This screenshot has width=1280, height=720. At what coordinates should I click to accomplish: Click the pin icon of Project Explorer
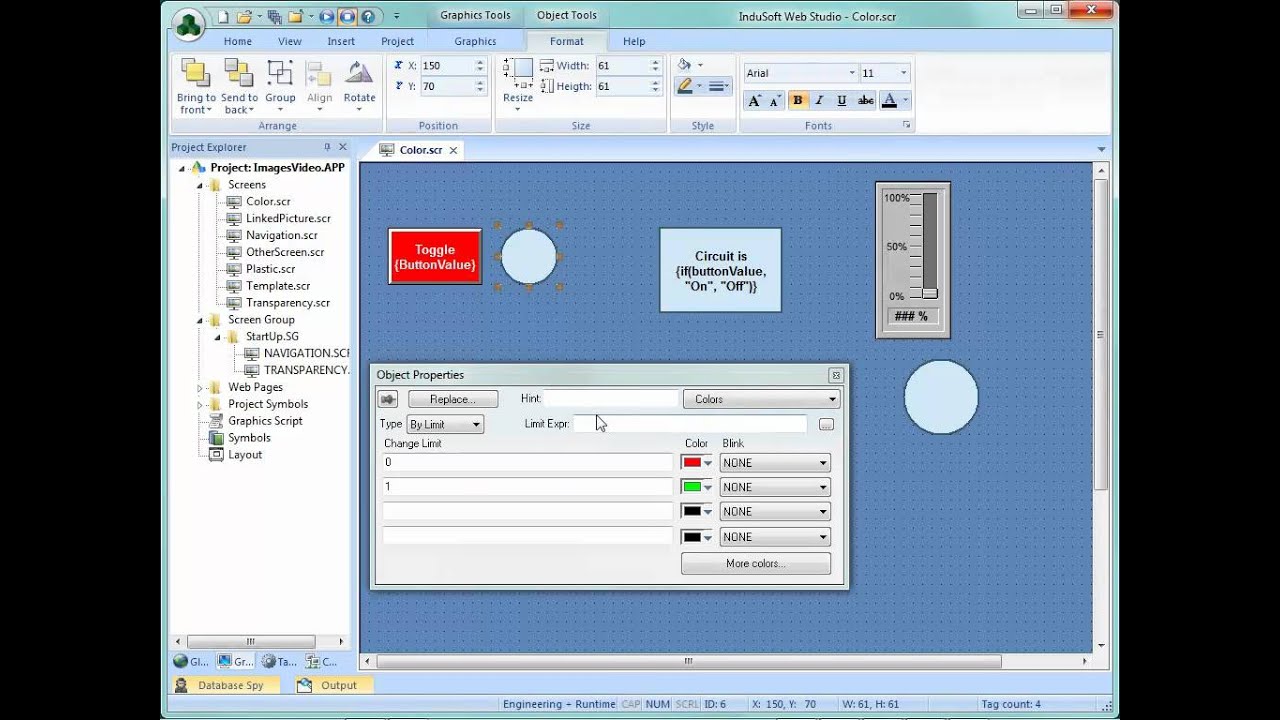[327, 147]
